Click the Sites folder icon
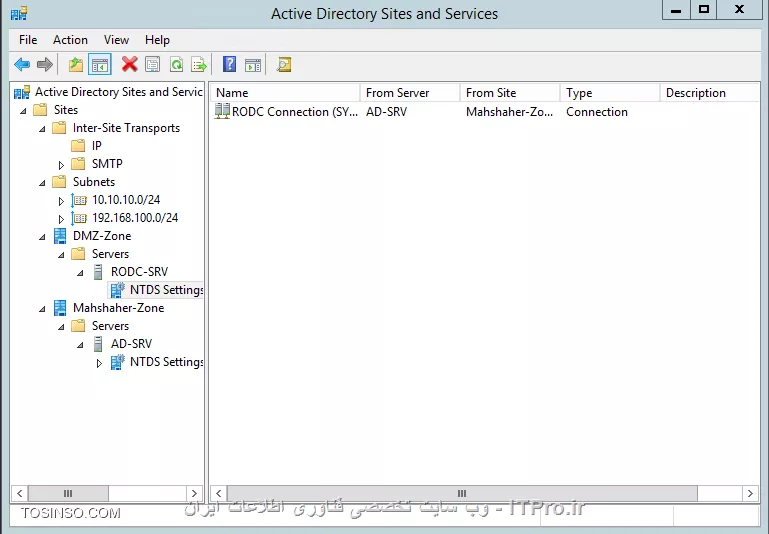This screenshot has width=769, height=534. coord(40,110)
